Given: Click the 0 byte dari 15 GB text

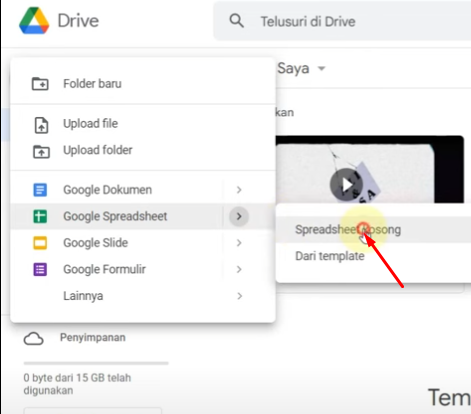Looking at the screenshot, I should click(77, 384).
